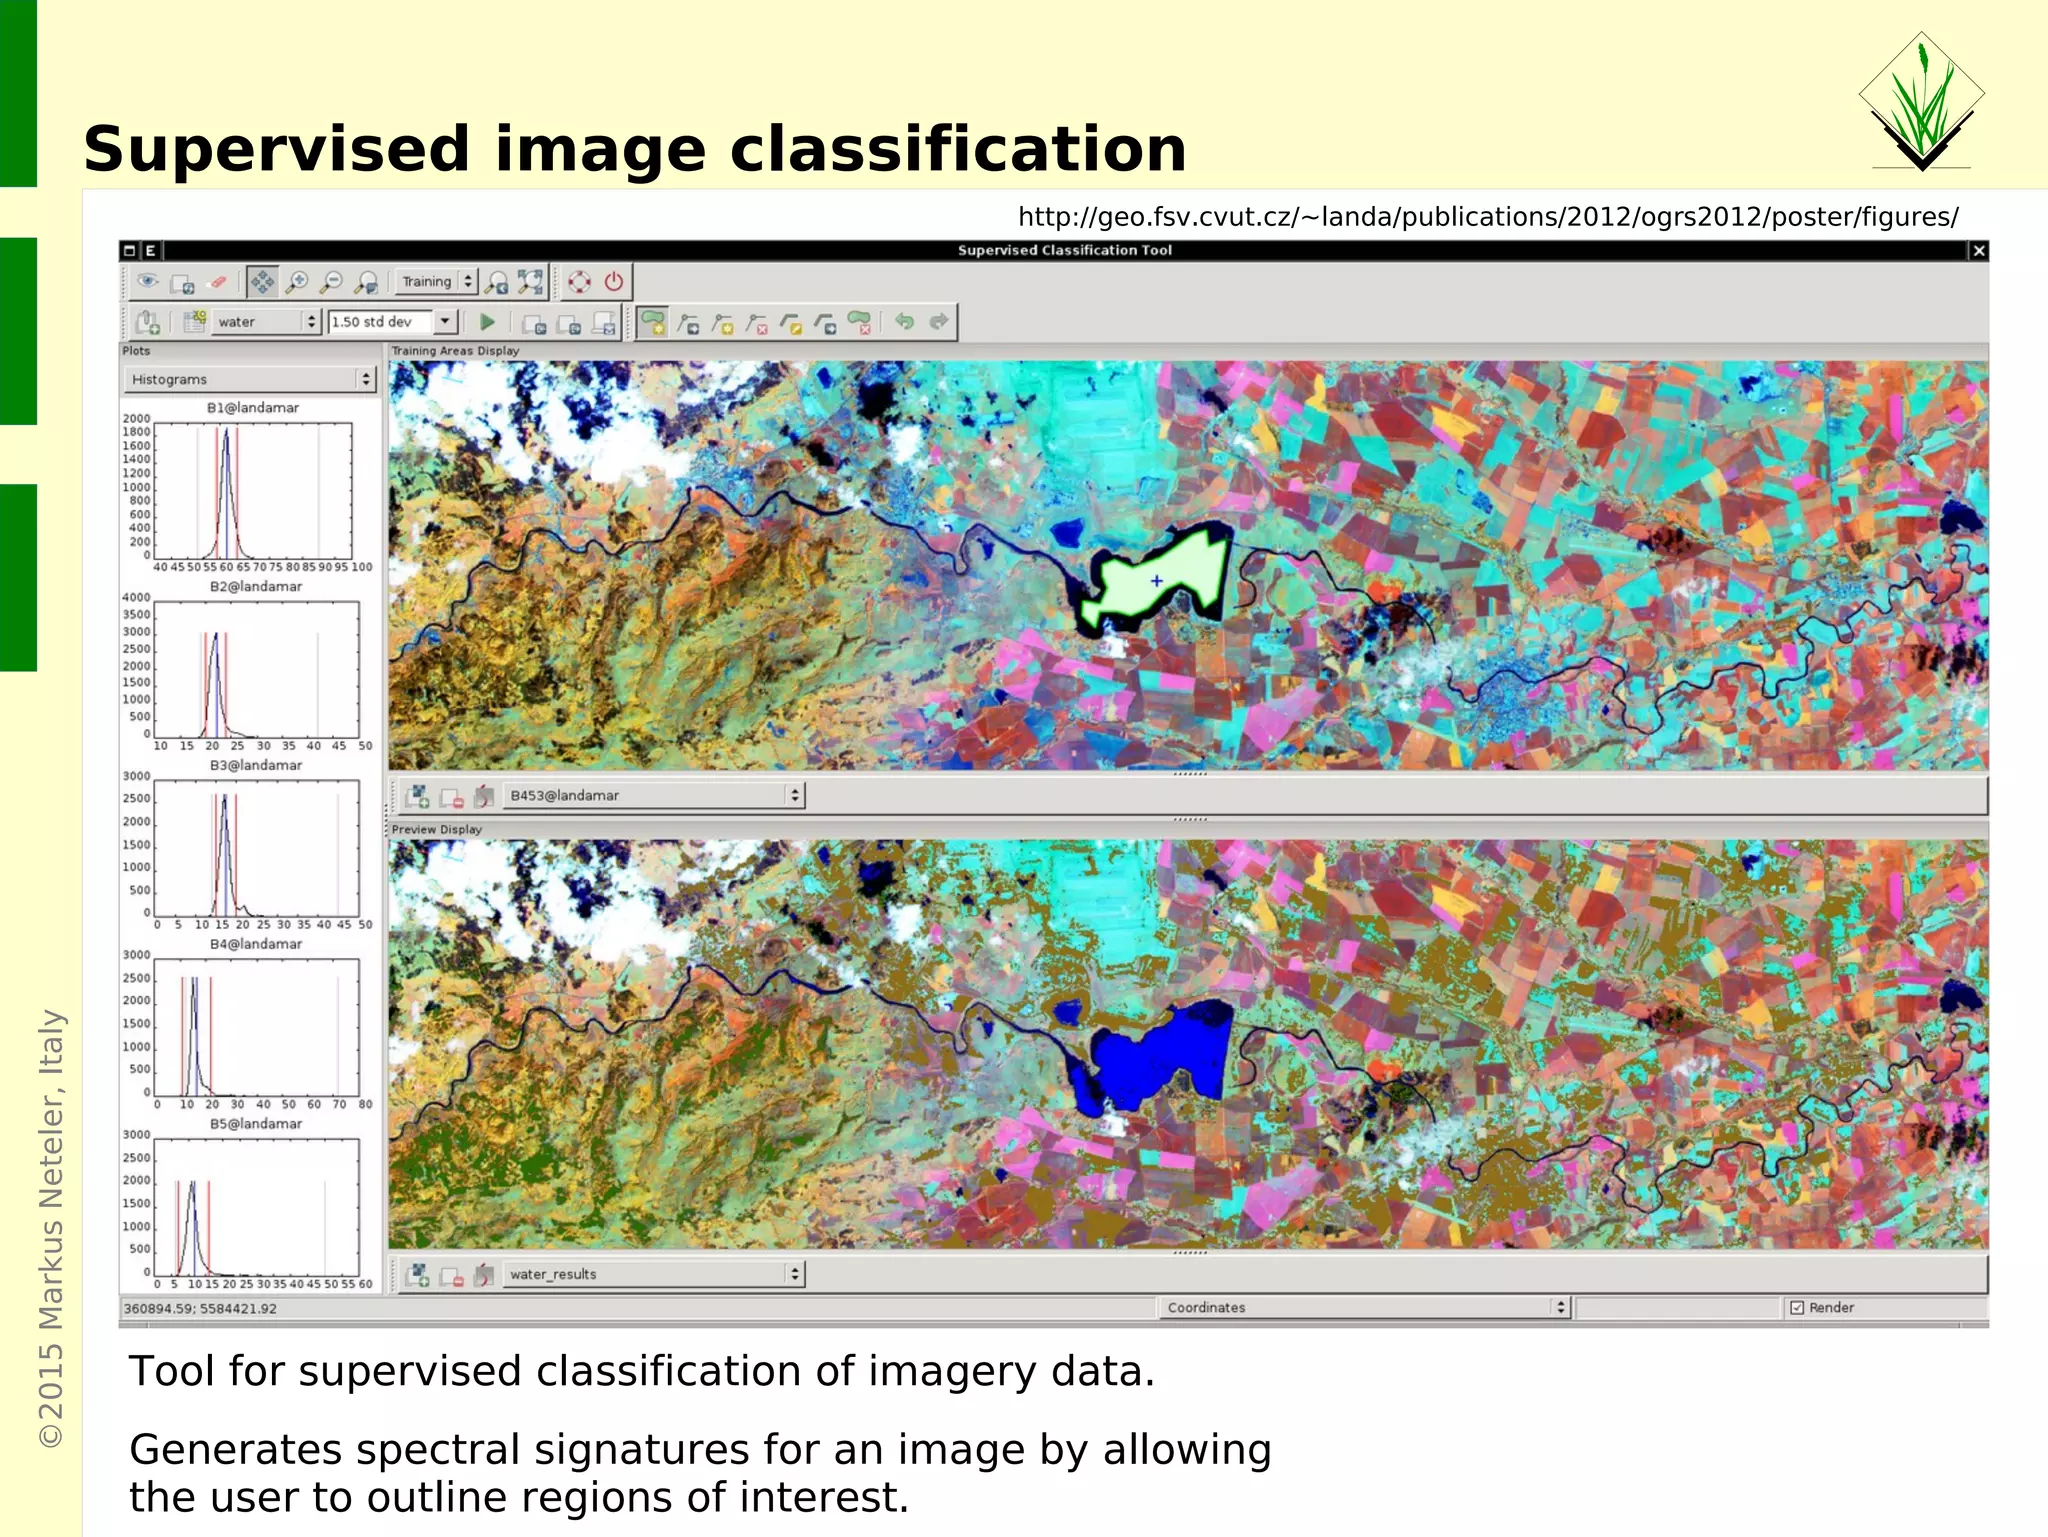Click remove layer icon beside water_results
This screenshot has height=1537, width=2048.
click(452, 1276)
